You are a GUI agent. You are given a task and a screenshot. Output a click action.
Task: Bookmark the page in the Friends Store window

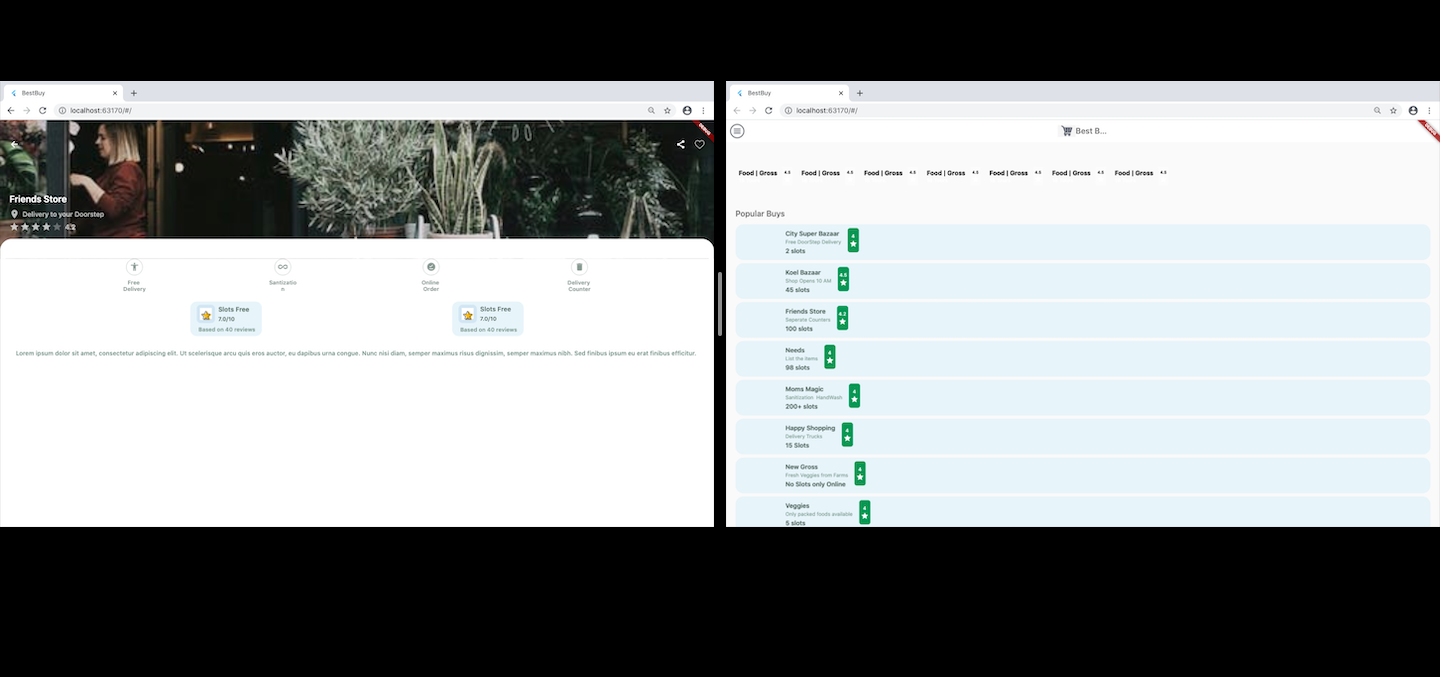pos(667,110)
